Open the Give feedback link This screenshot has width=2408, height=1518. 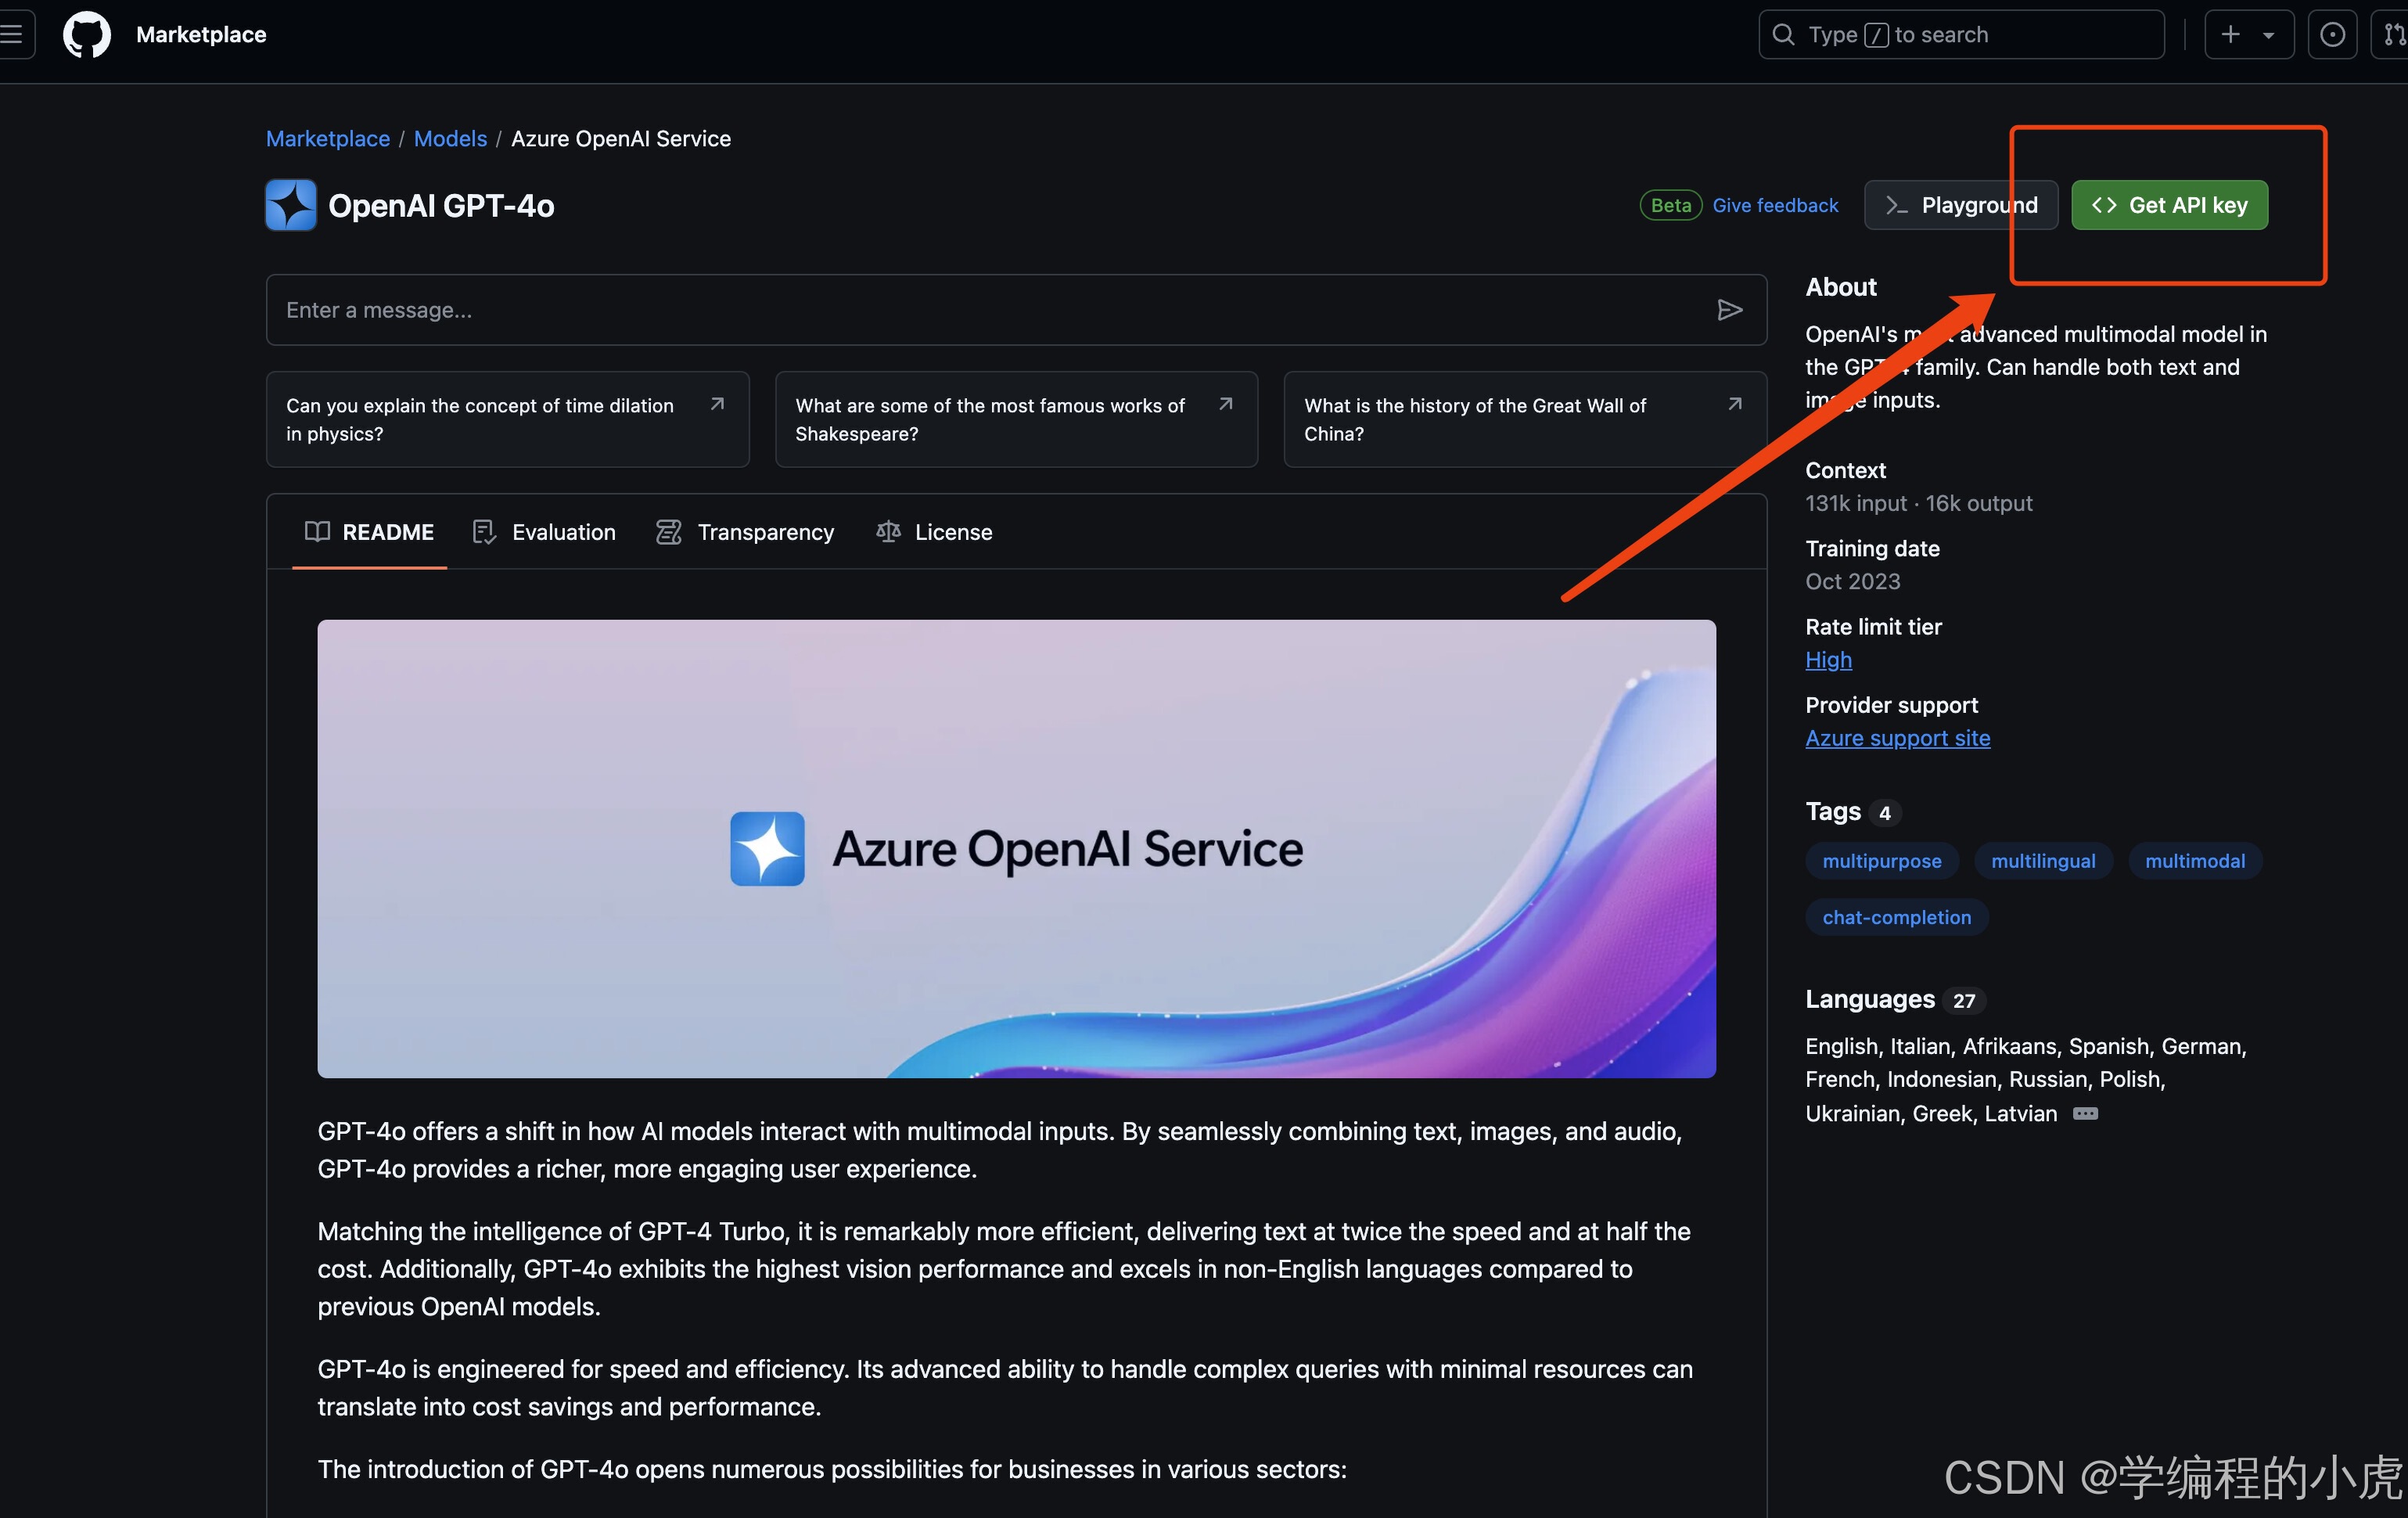pyautogui.click(x=1775, y=205)
